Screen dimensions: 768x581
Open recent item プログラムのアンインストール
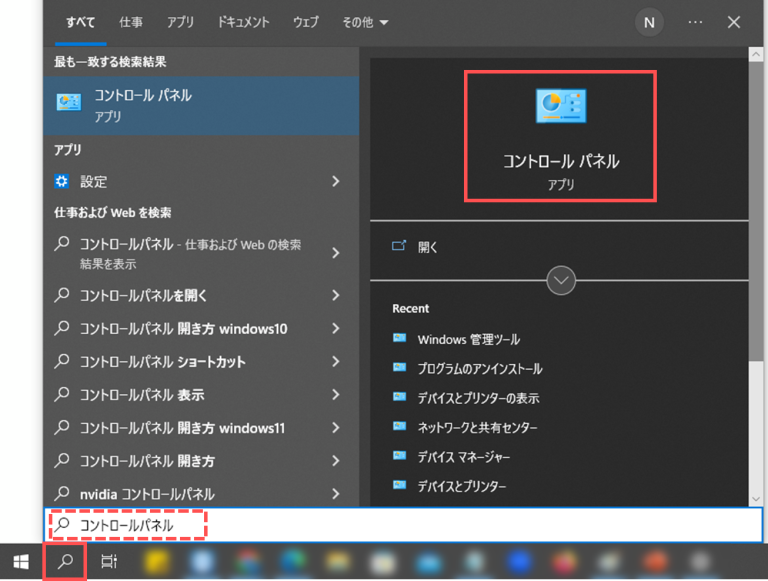point(480,368)
